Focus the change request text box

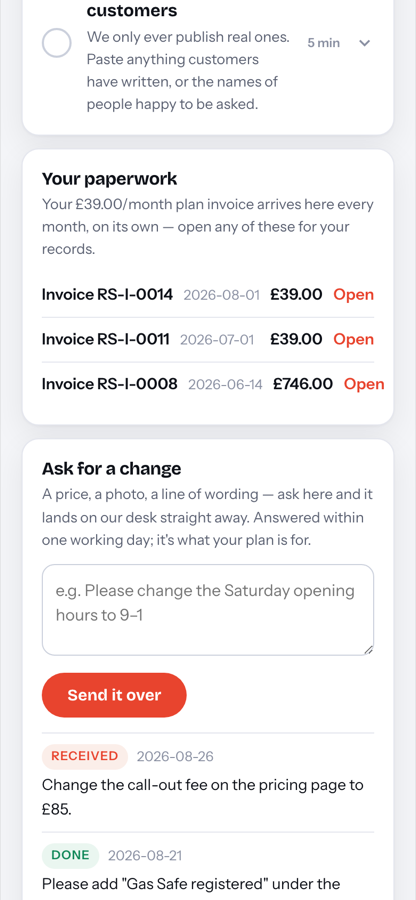[208, 610]
